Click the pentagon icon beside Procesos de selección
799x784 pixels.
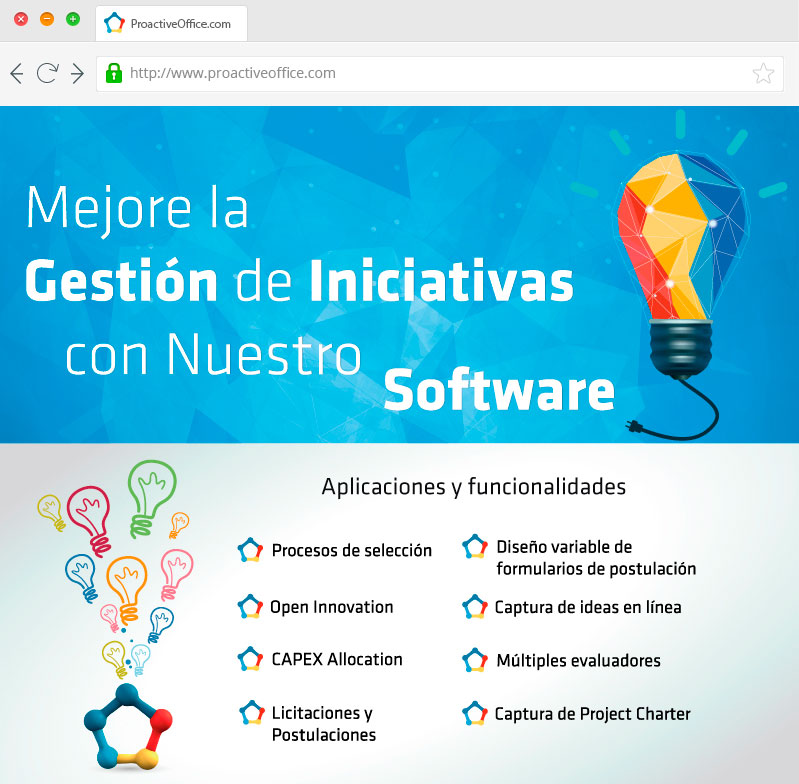coord(250,550)
